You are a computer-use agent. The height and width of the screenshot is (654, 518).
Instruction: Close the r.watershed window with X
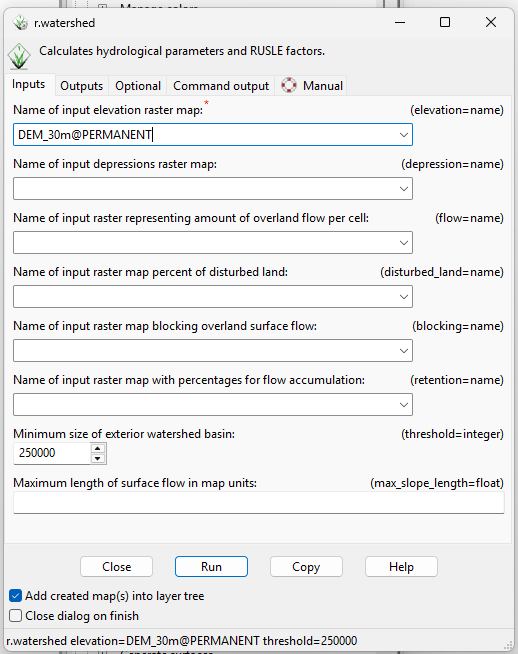point(491,22)
